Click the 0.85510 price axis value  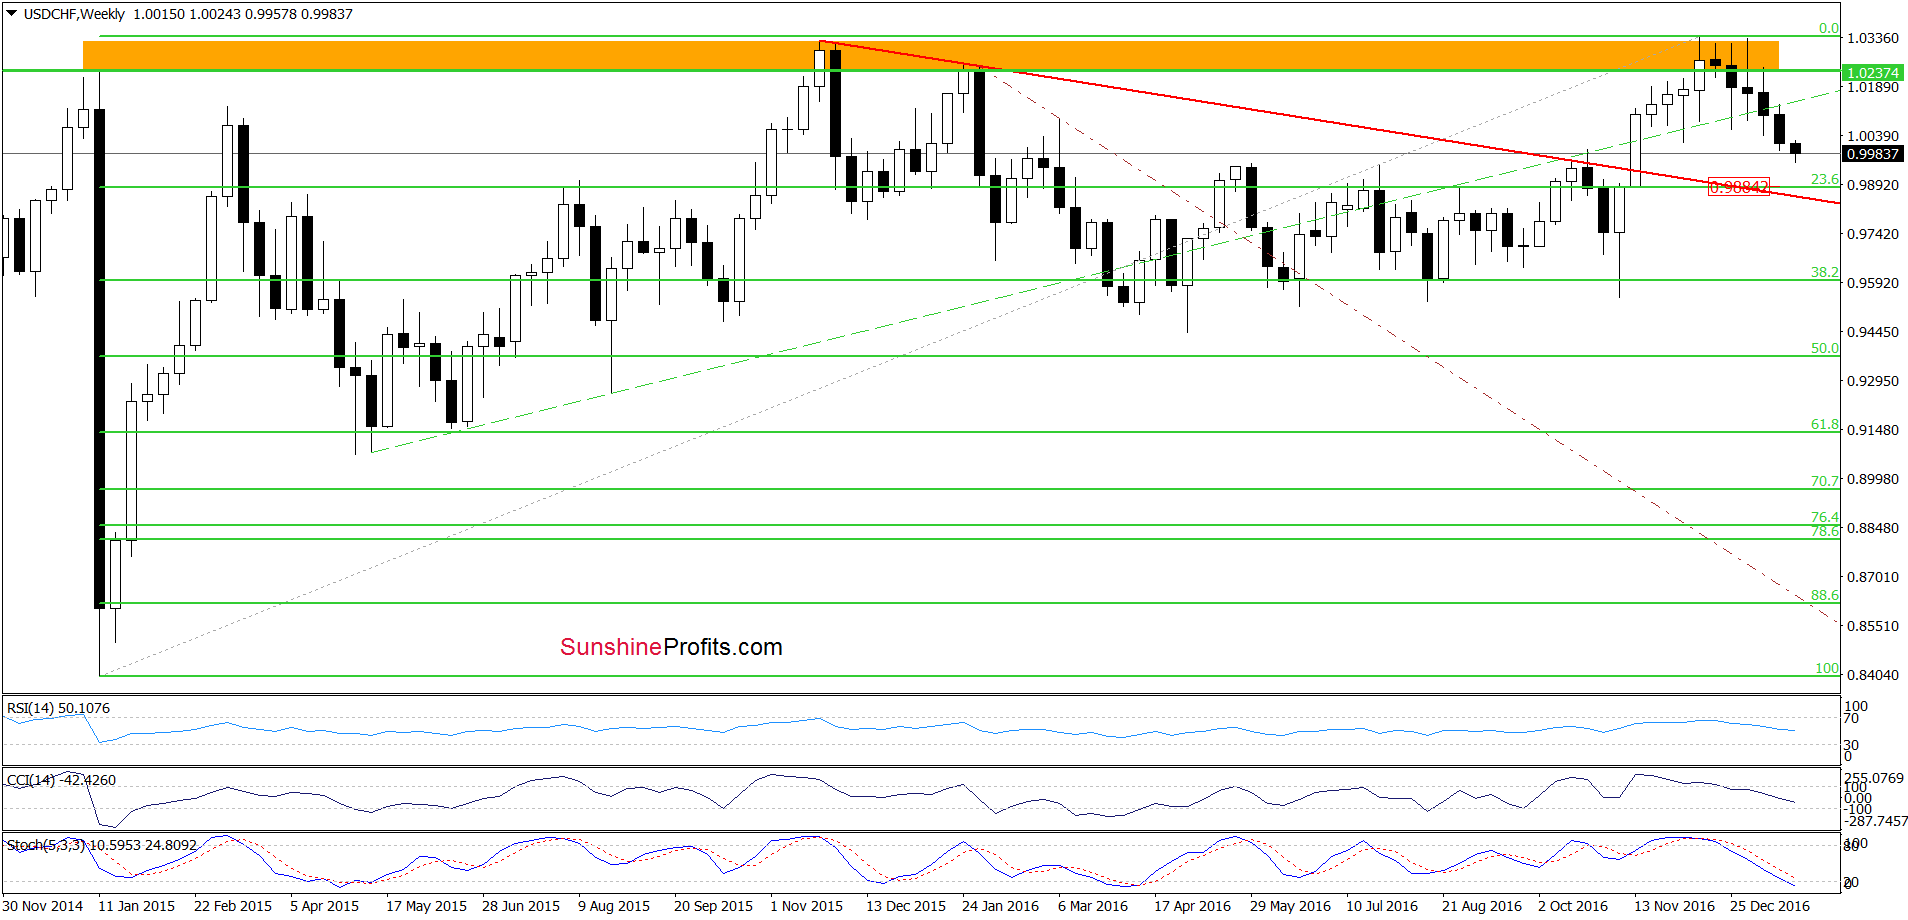click(x=1873, y=626)
